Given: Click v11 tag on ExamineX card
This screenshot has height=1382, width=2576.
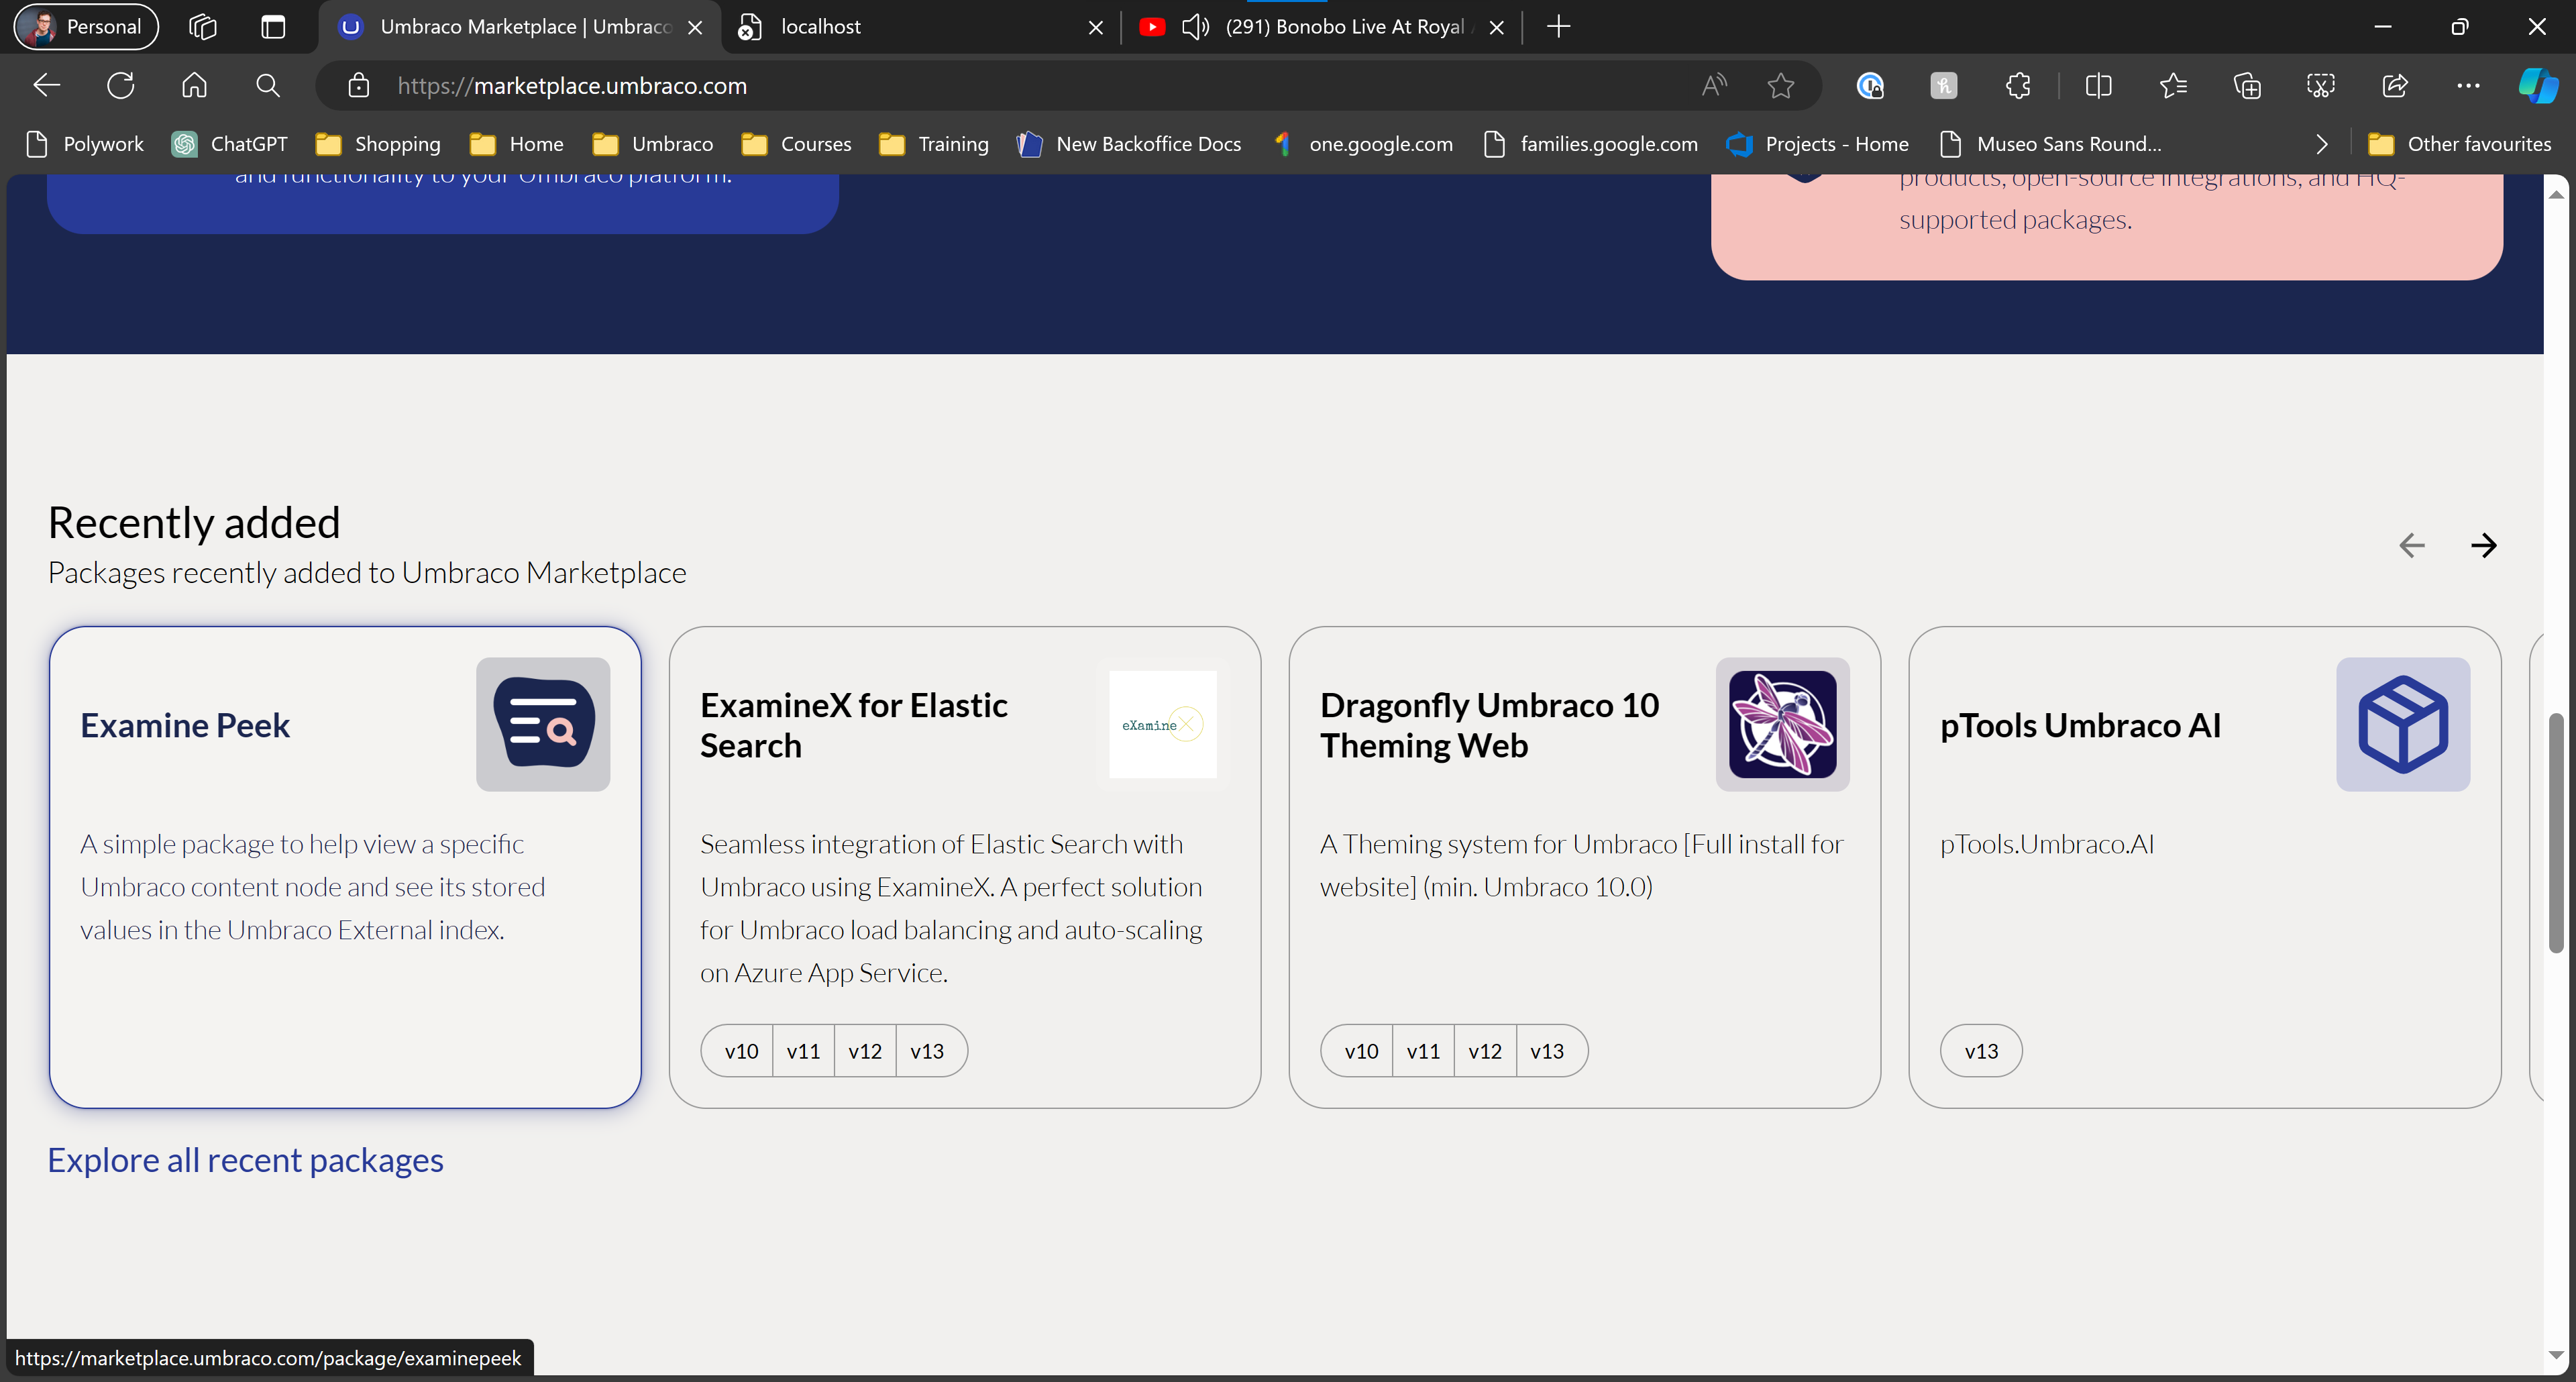Looking at the screenshot, I should [x=803, y=1051].
